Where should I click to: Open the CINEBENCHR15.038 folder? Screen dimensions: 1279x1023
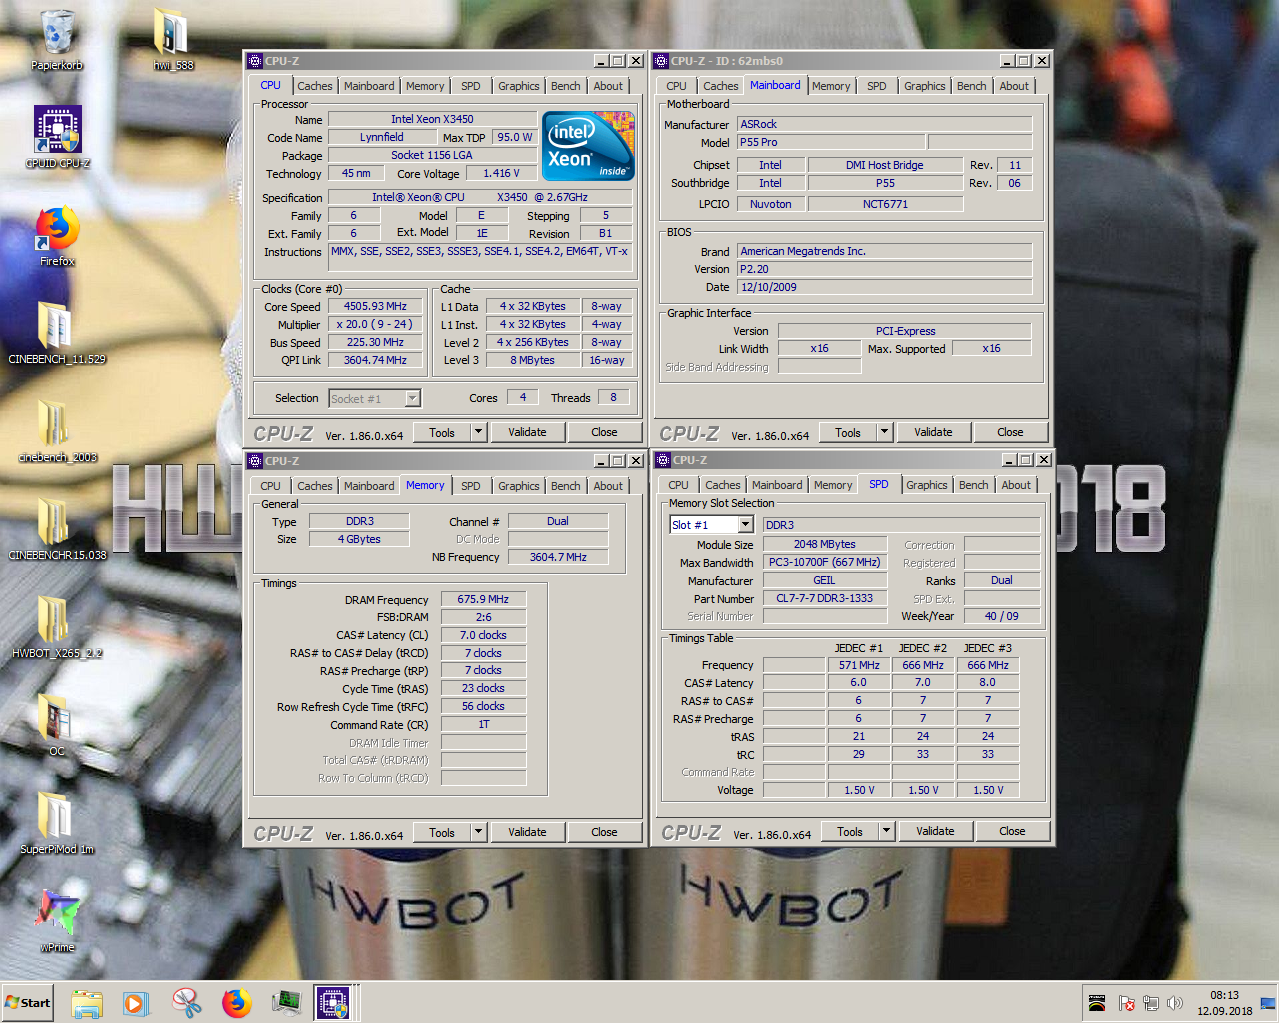click(57, 529)
